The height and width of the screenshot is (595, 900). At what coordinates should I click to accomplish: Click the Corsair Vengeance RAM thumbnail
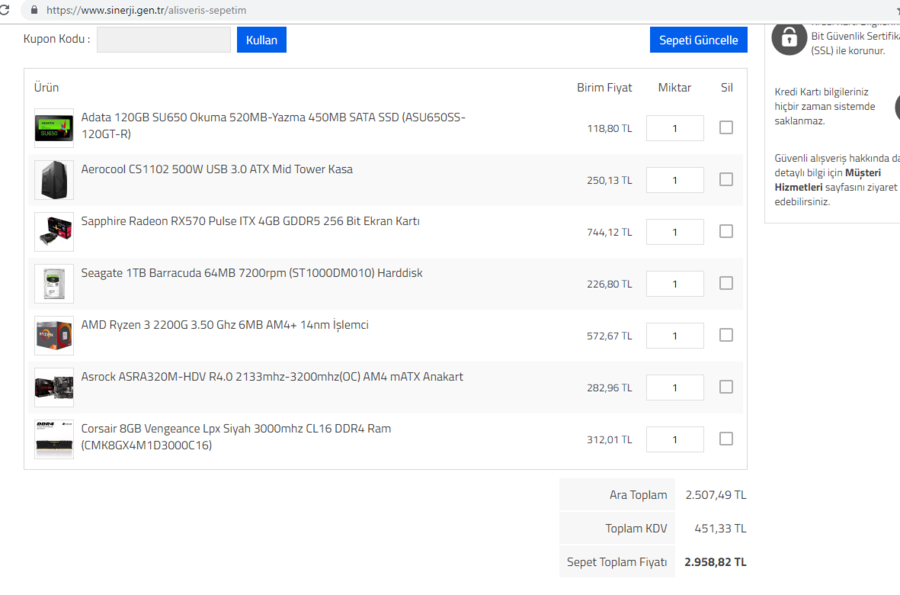(x=54, y=439)
